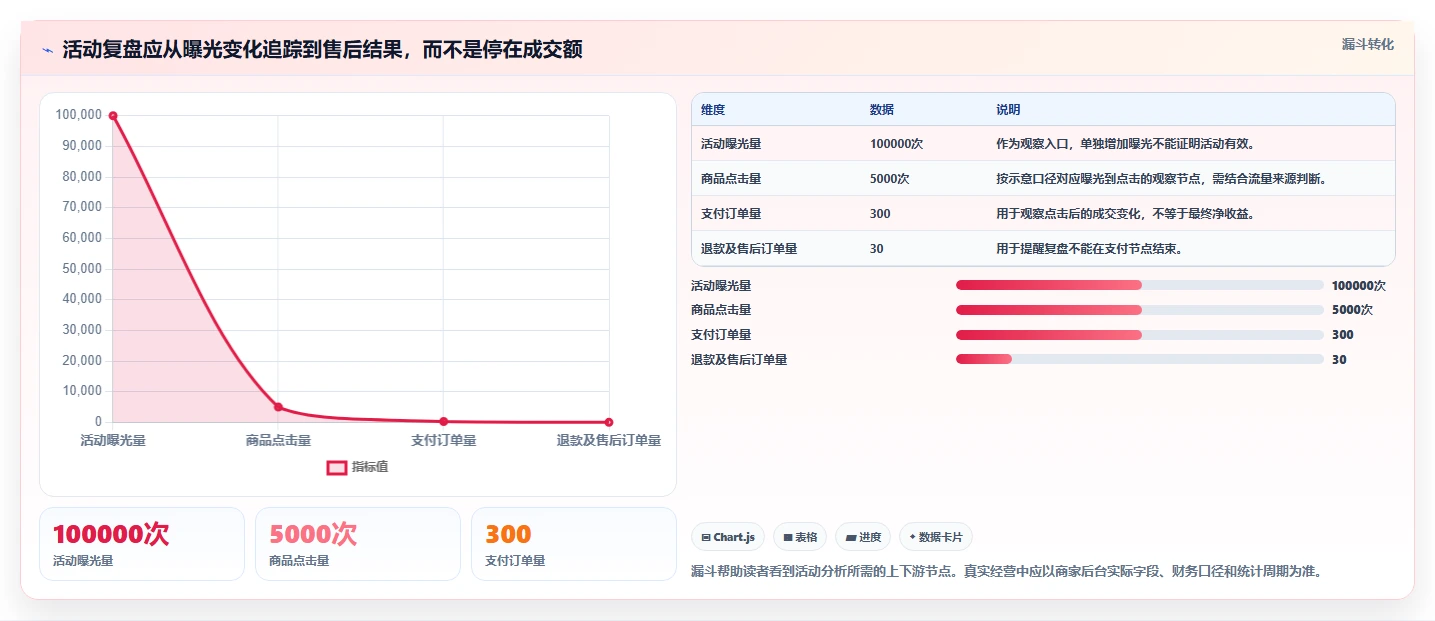Screen dimensions: 1435x621
Task: Click the 30 value beside the progress bar
Action: pos(1339,360)
